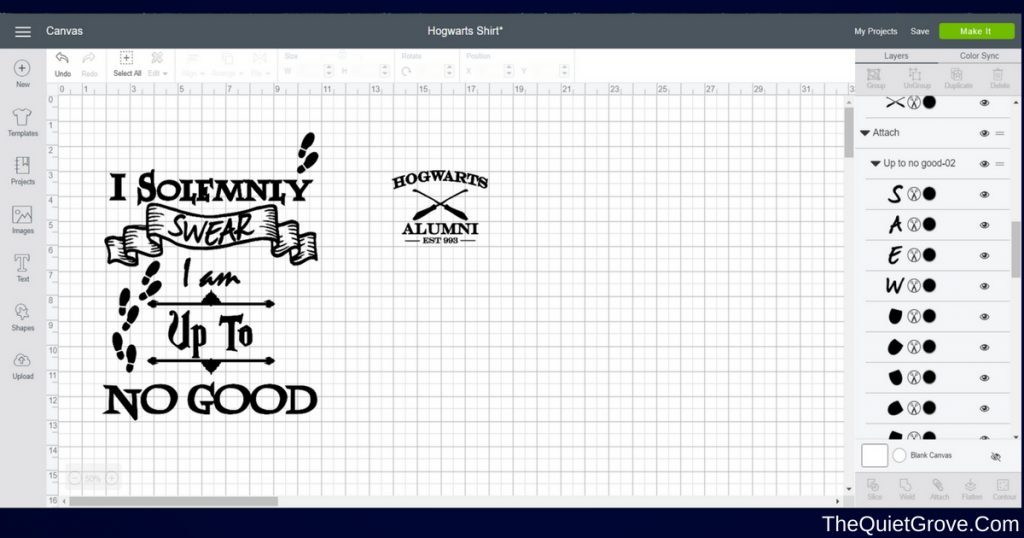This screenshot has height=538, width=1024.
Task: Click black color dot on A layer
Action: [x=929, y=225]
